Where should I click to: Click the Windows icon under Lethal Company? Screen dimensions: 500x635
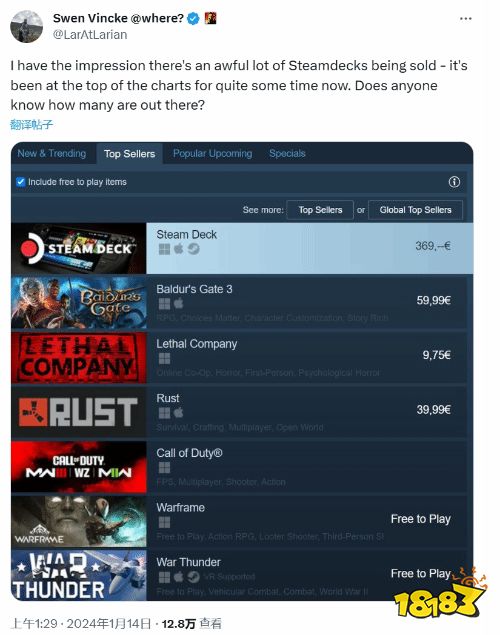tap(164, 358)
